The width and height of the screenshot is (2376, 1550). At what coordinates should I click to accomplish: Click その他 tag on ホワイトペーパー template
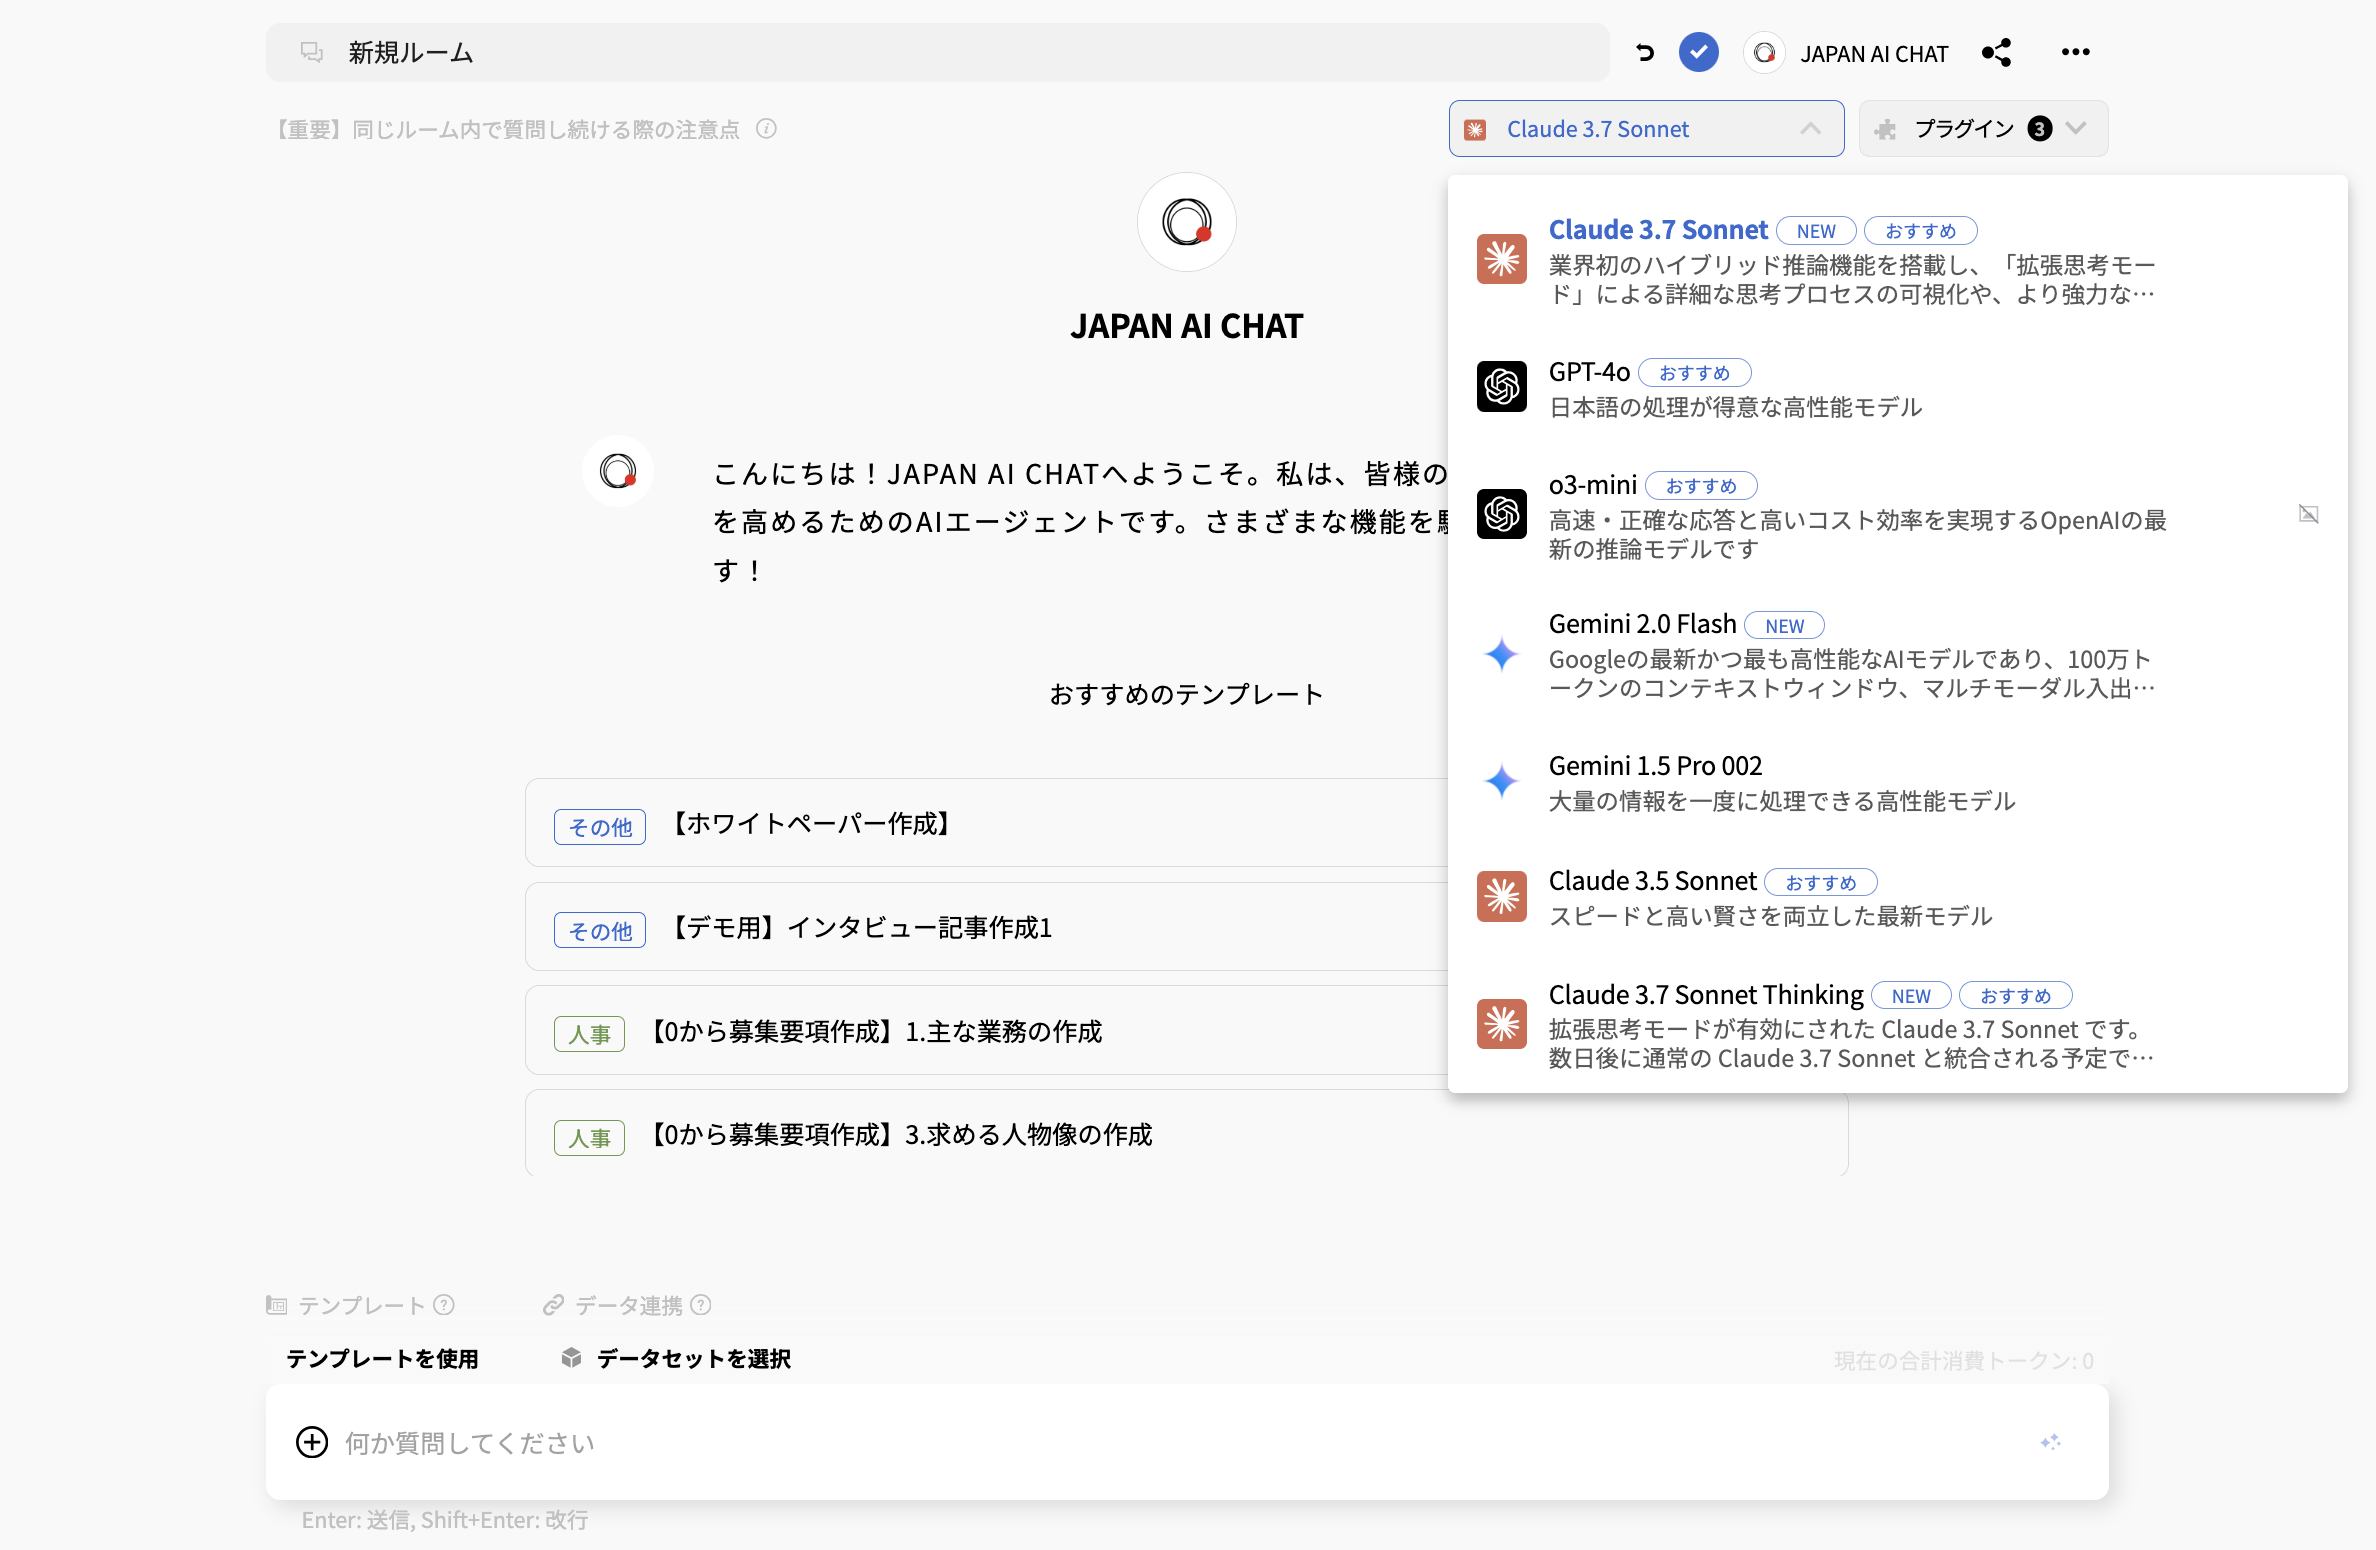coord(600,827)
